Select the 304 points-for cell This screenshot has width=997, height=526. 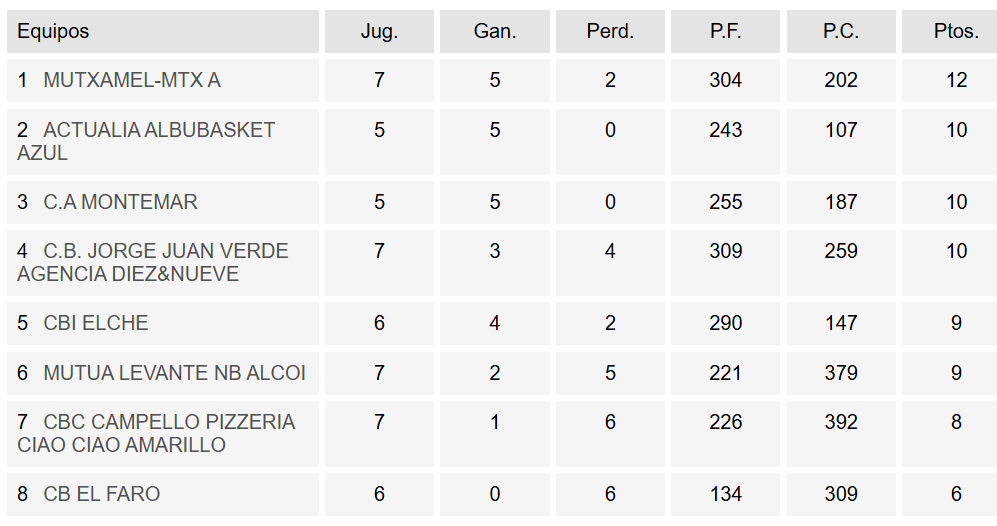725,80
